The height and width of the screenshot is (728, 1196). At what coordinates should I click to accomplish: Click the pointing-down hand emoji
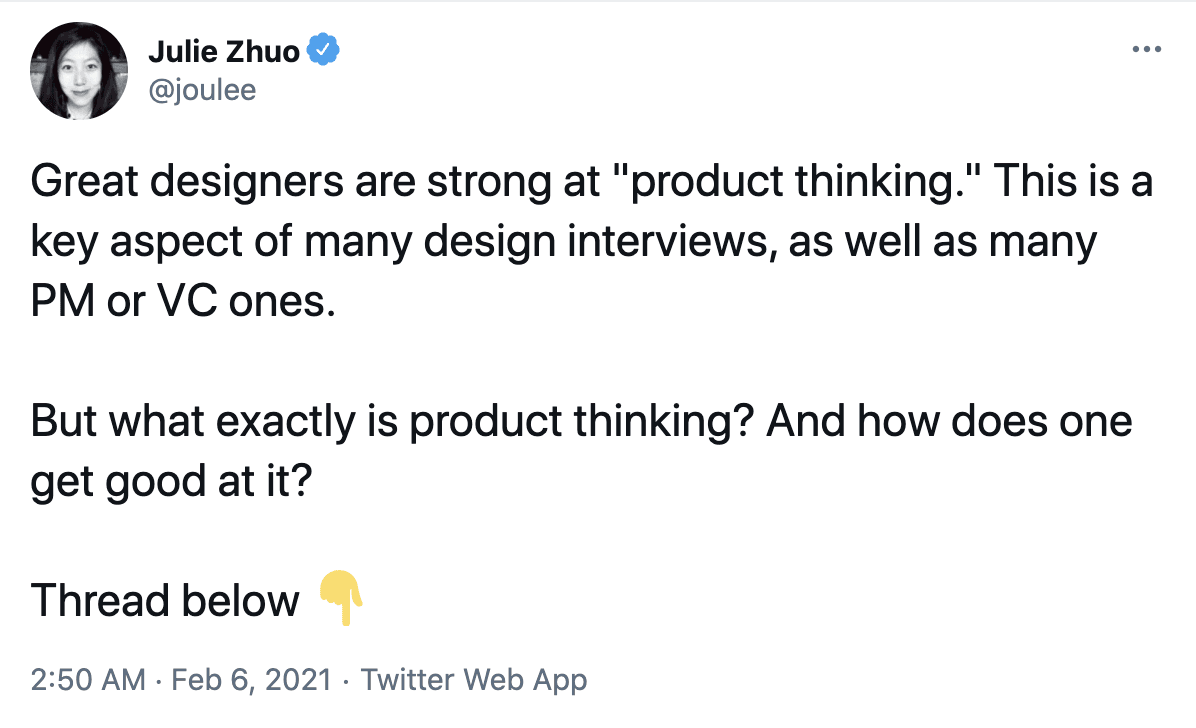click(341, 598)
